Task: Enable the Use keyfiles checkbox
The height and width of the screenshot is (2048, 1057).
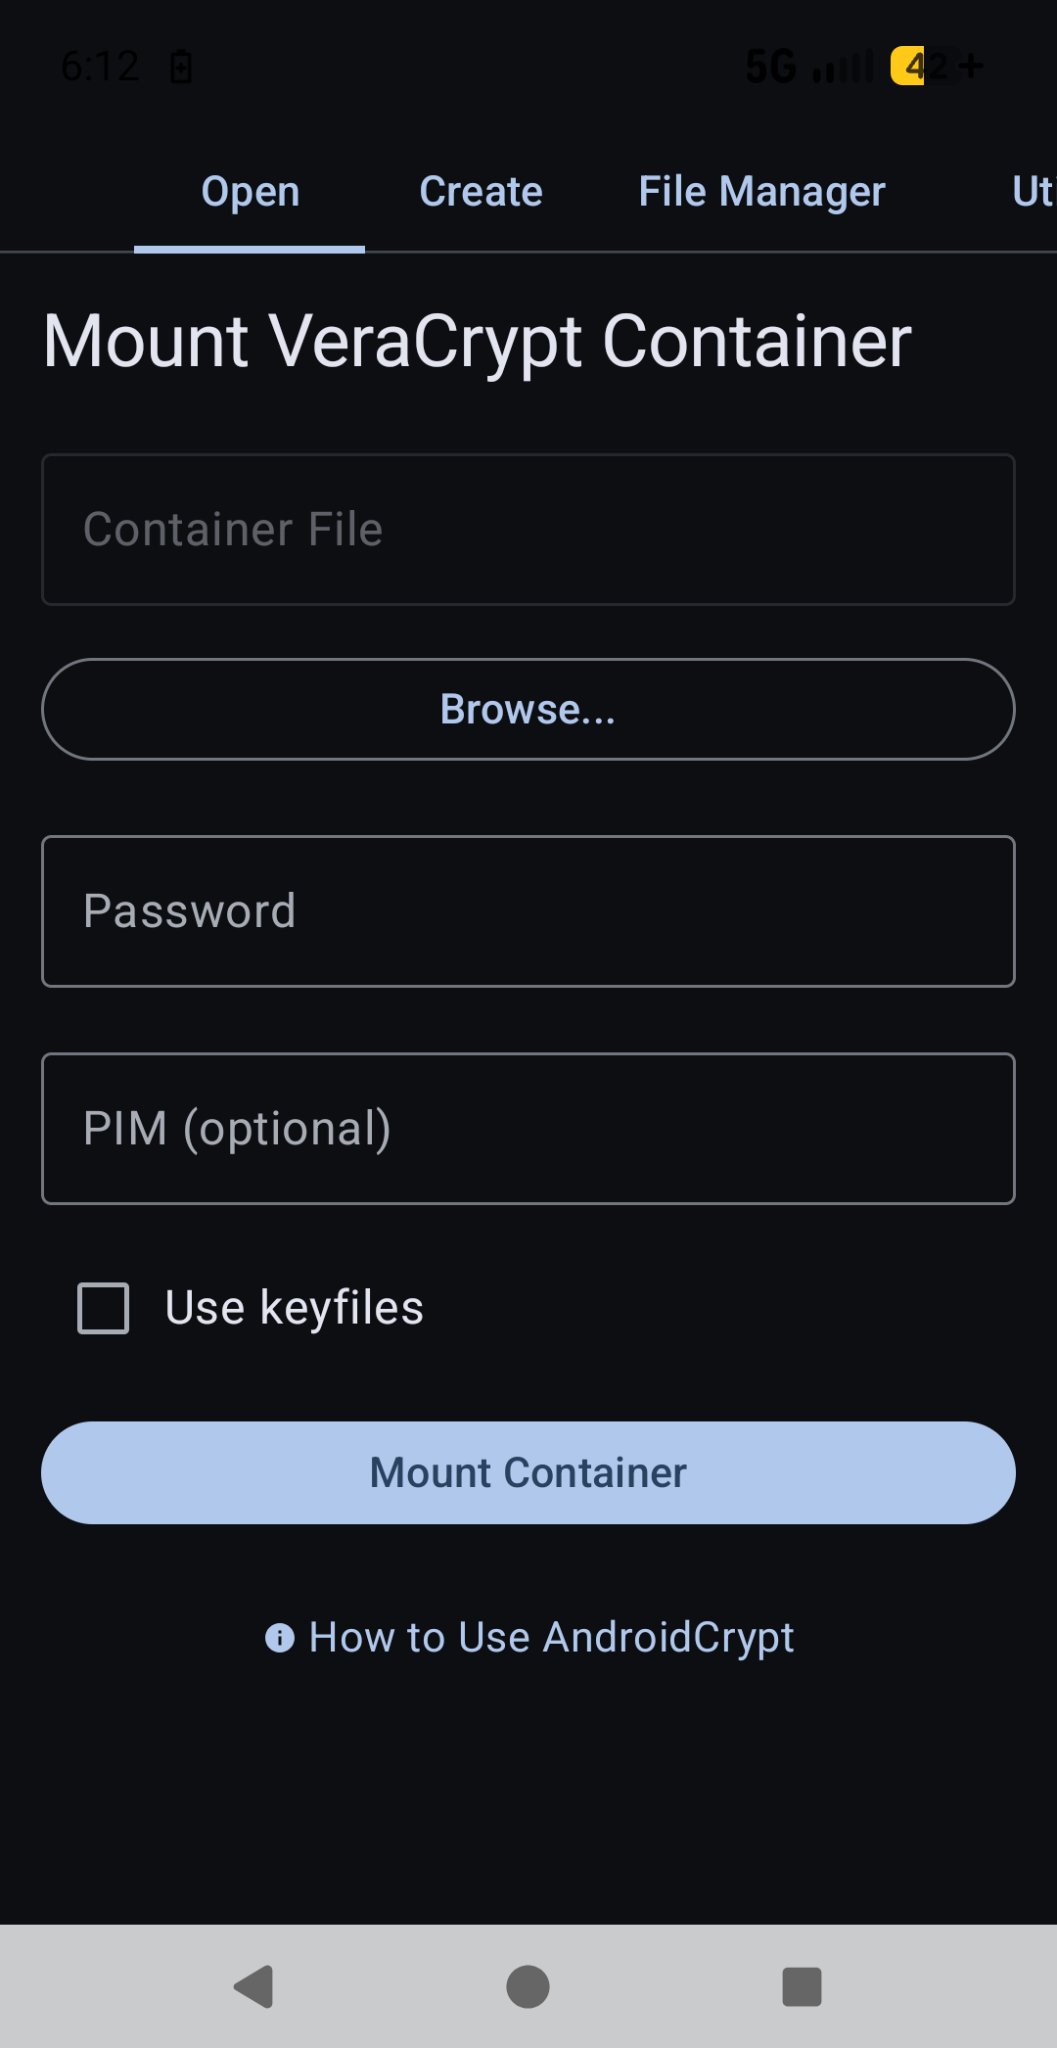Action: [x=104, y=1308]
